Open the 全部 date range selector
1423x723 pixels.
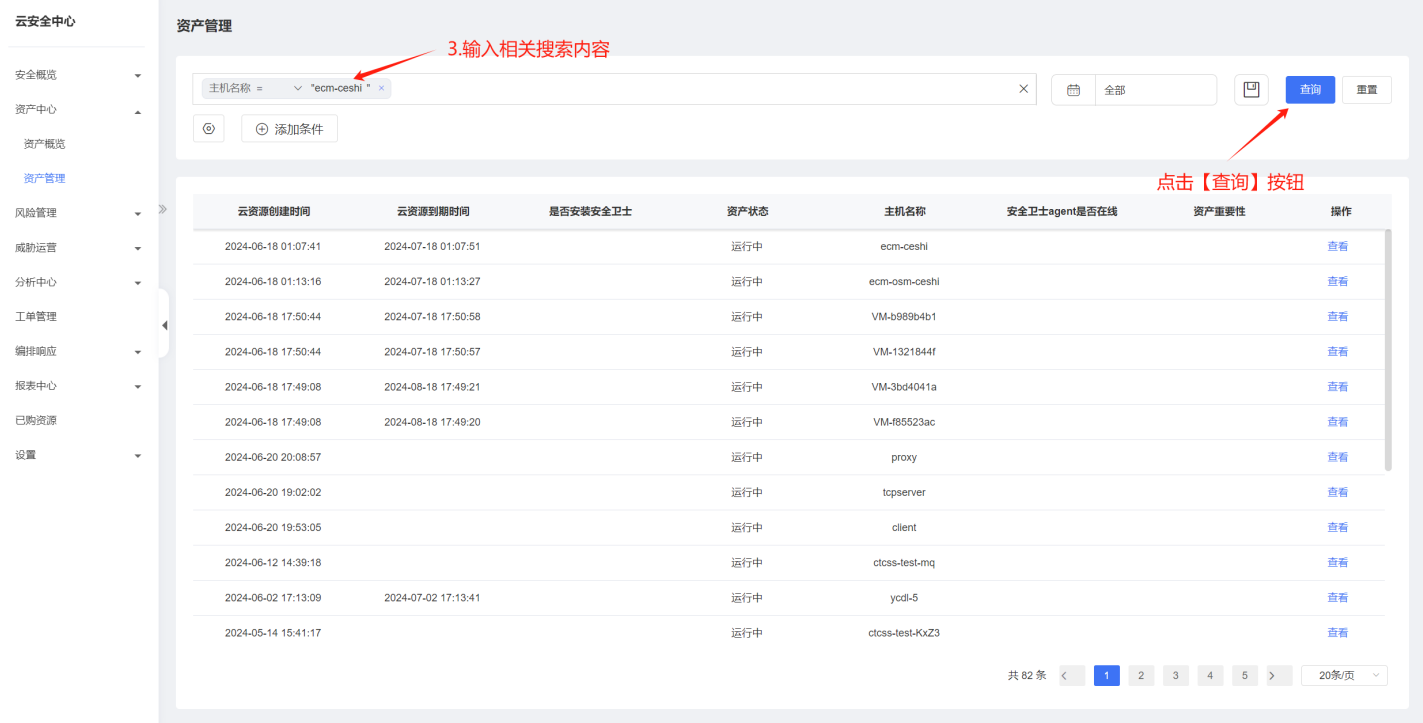coord(1156,90)
